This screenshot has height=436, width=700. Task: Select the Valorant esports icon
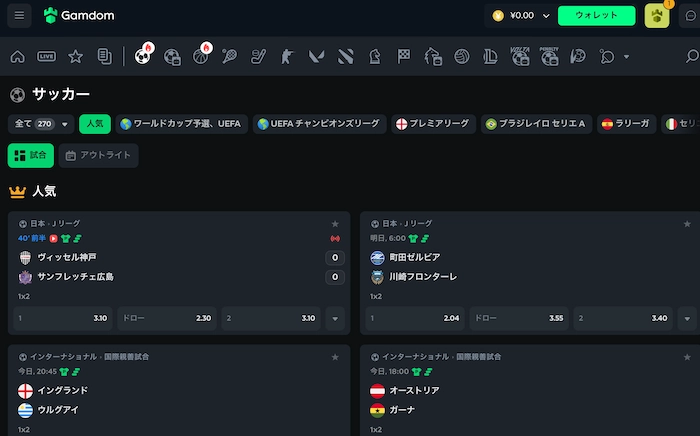(317, 57)
